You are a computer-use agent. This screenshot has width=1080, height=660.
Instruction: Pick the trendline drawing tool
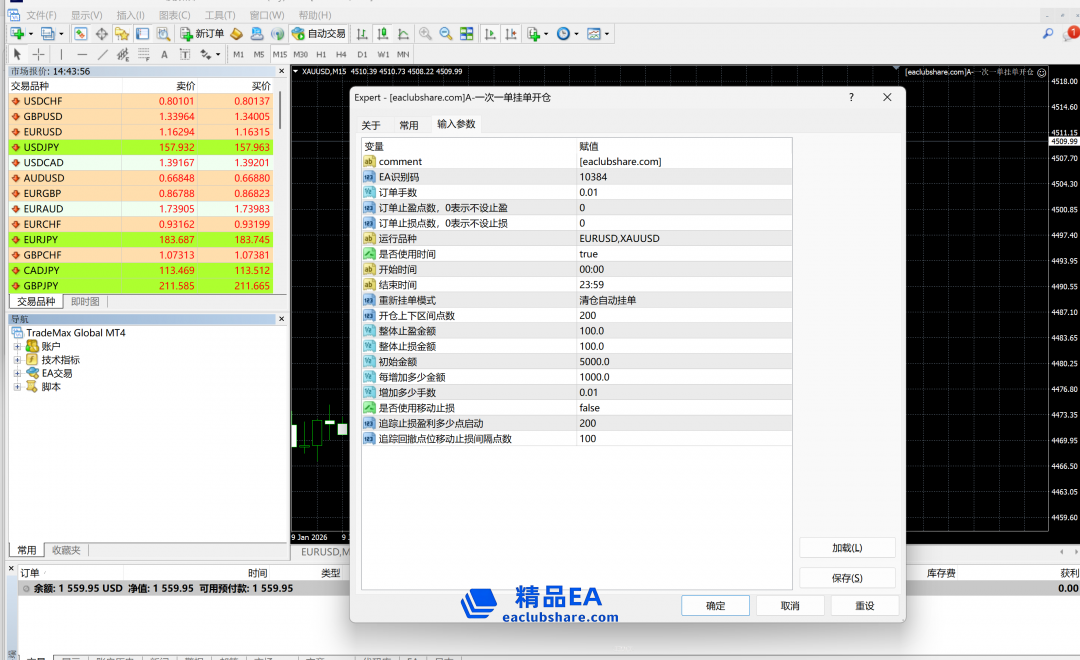tap(102, 54)
